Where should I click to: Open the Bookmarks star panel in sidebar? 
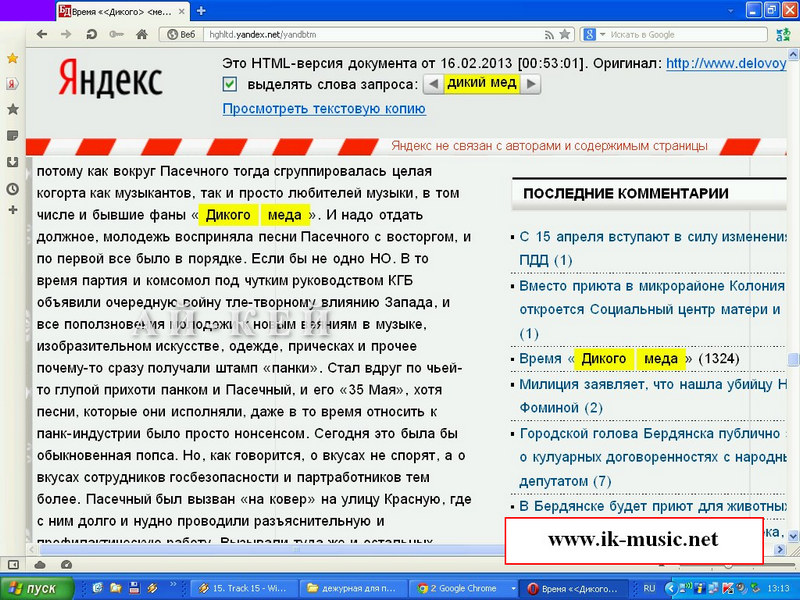point(12,108)
